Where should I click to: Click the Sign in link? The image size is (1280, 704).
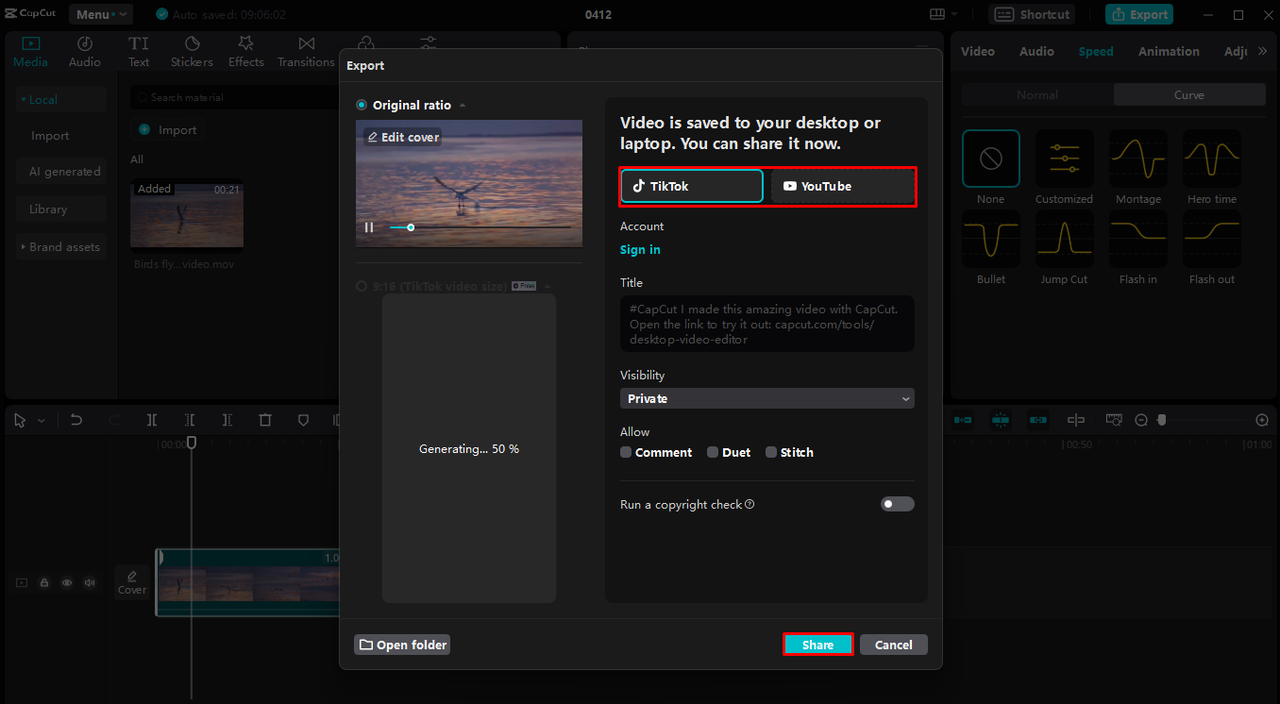[640, 250]
